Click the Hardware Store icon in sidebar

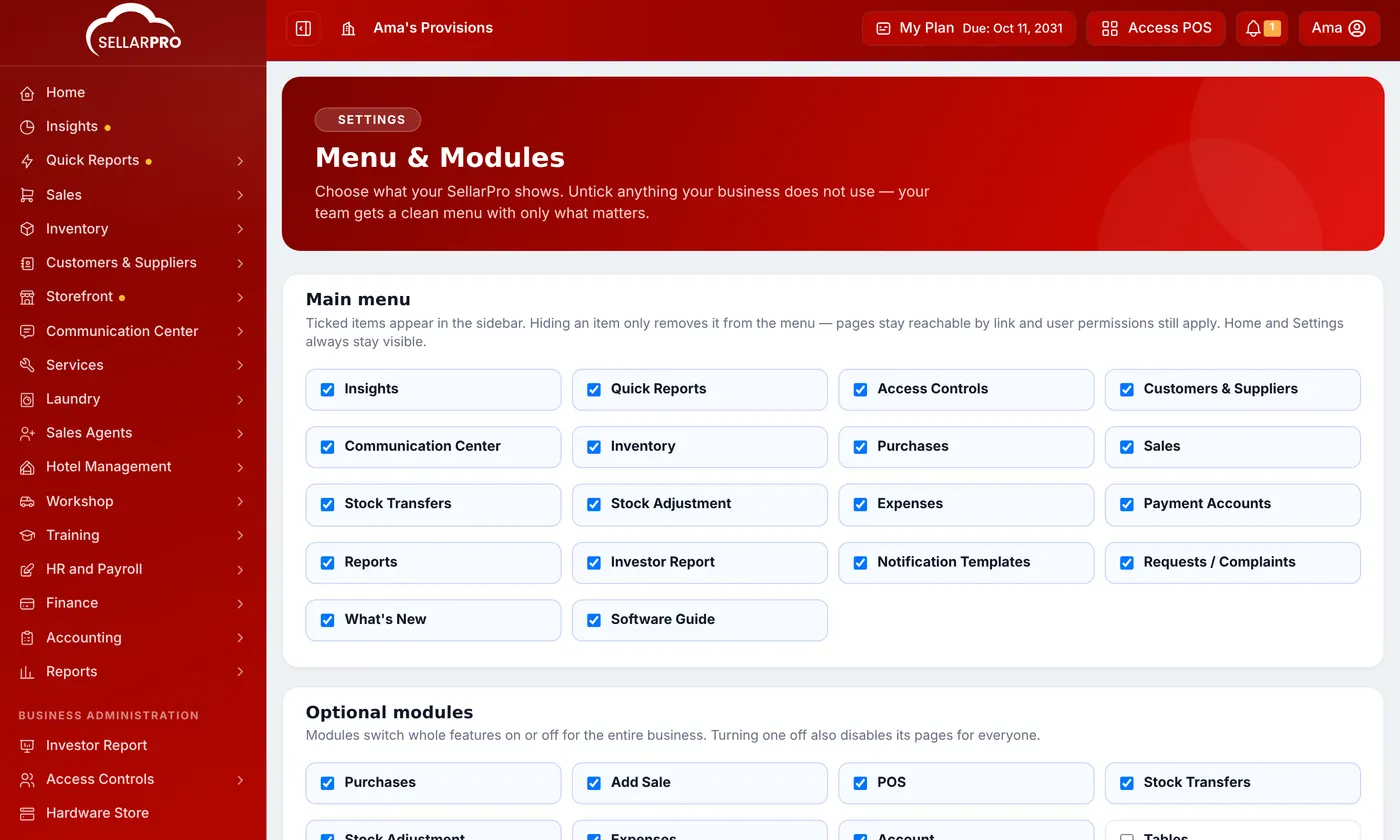(27, 813)
